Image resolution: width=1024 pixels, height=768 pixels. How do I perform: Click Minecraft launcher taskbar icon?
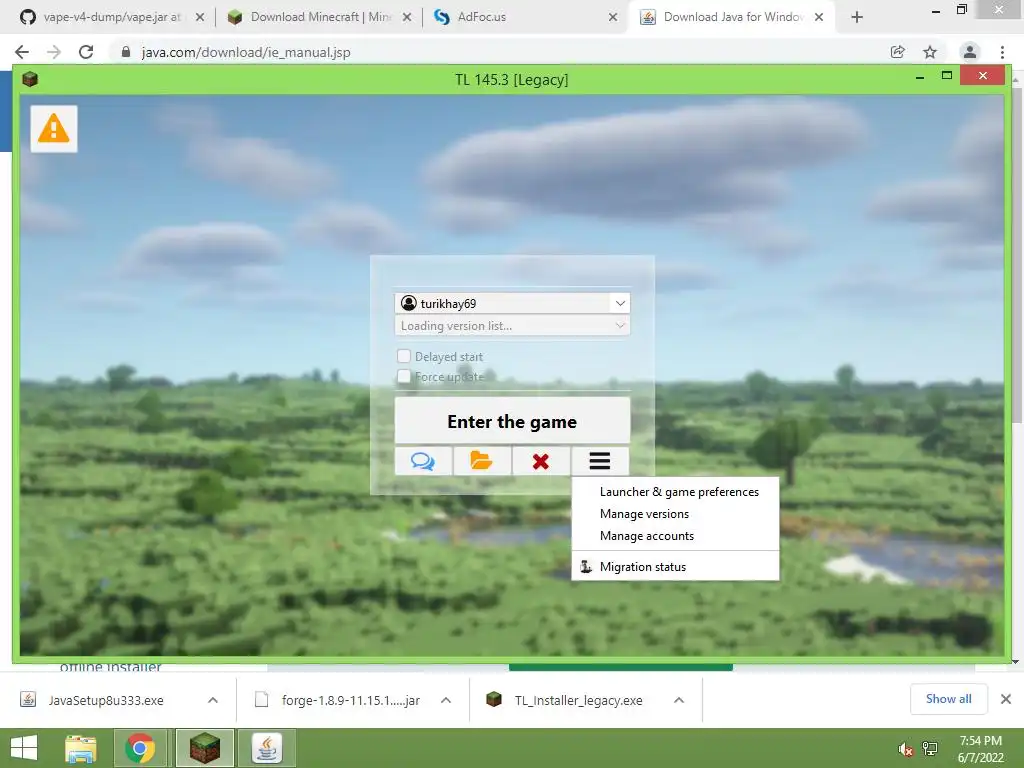click(x=205, y=748)
